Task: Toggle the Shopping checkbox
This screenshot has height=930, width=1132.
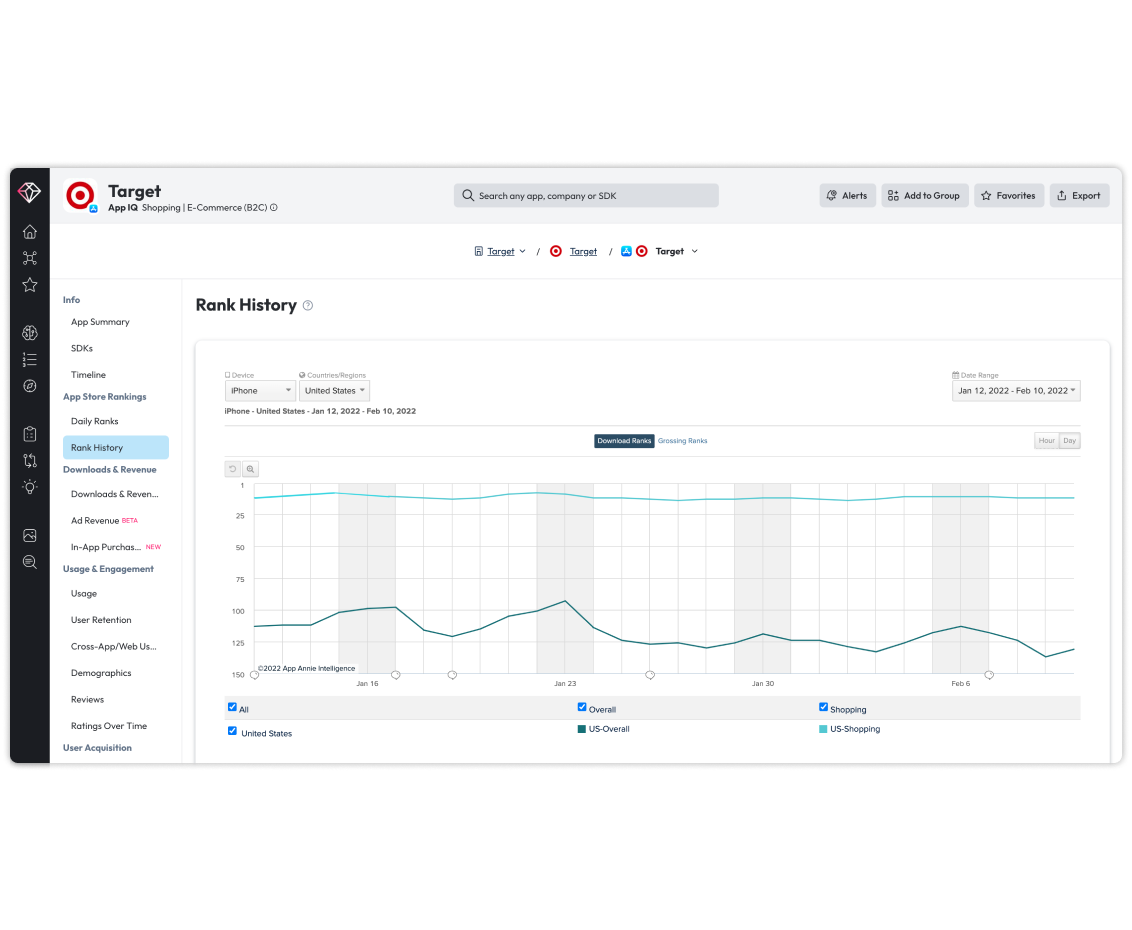Action: [823, 708]
